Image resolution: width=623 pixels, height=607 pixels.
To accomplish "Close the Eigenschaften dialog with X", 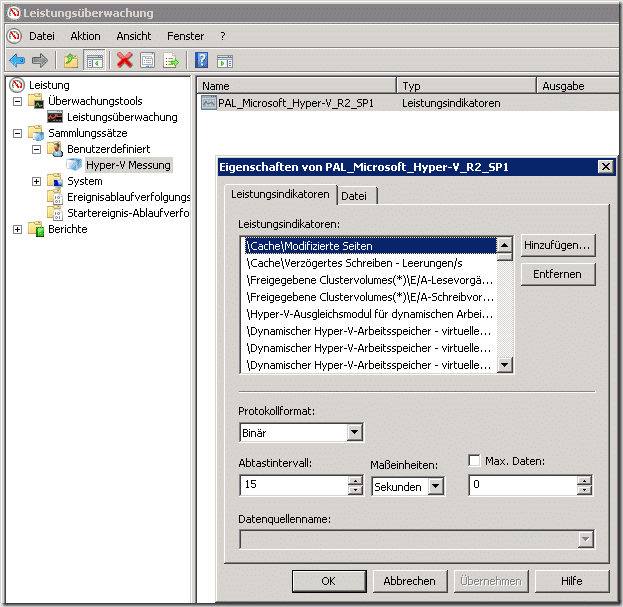I will click(x=606, y=166).
